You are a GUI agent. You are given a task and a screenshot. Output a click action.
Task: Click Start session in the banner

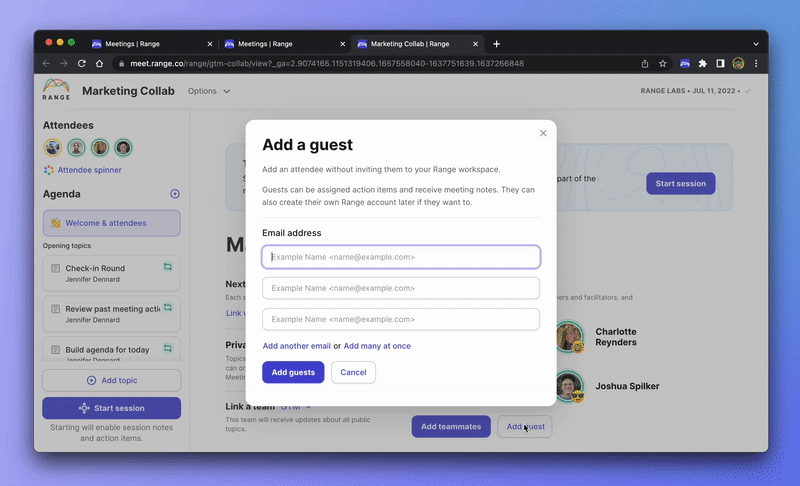(x=681, y=184)
